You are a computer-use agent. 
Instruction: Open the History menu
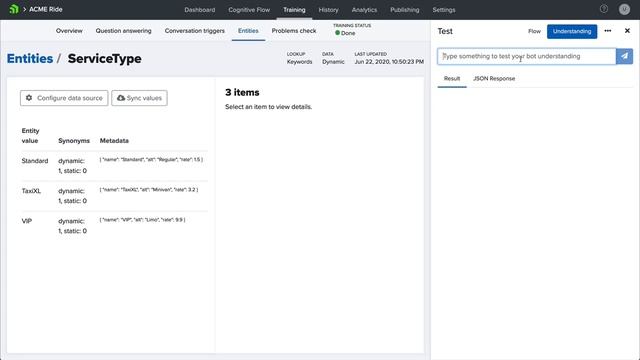329,10
